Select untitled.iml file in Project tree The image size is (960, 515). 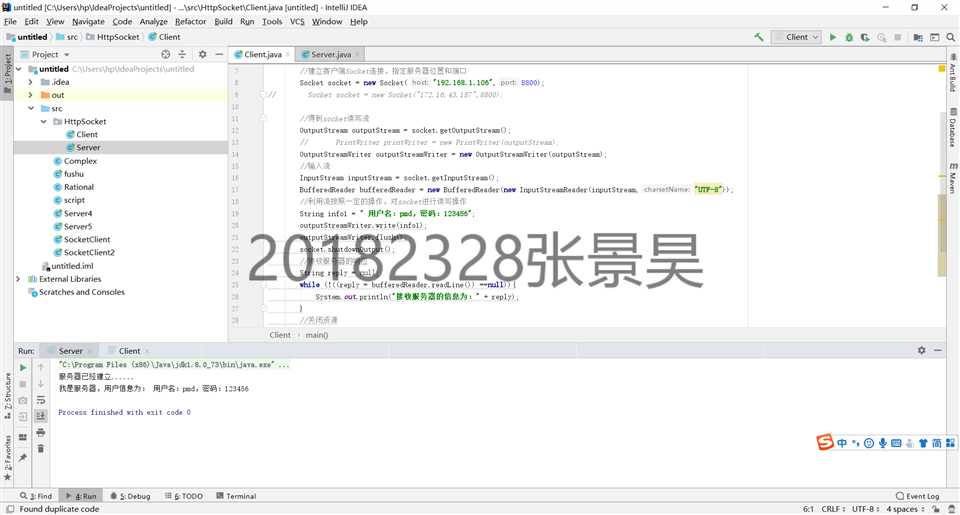(x=72, y=266)
